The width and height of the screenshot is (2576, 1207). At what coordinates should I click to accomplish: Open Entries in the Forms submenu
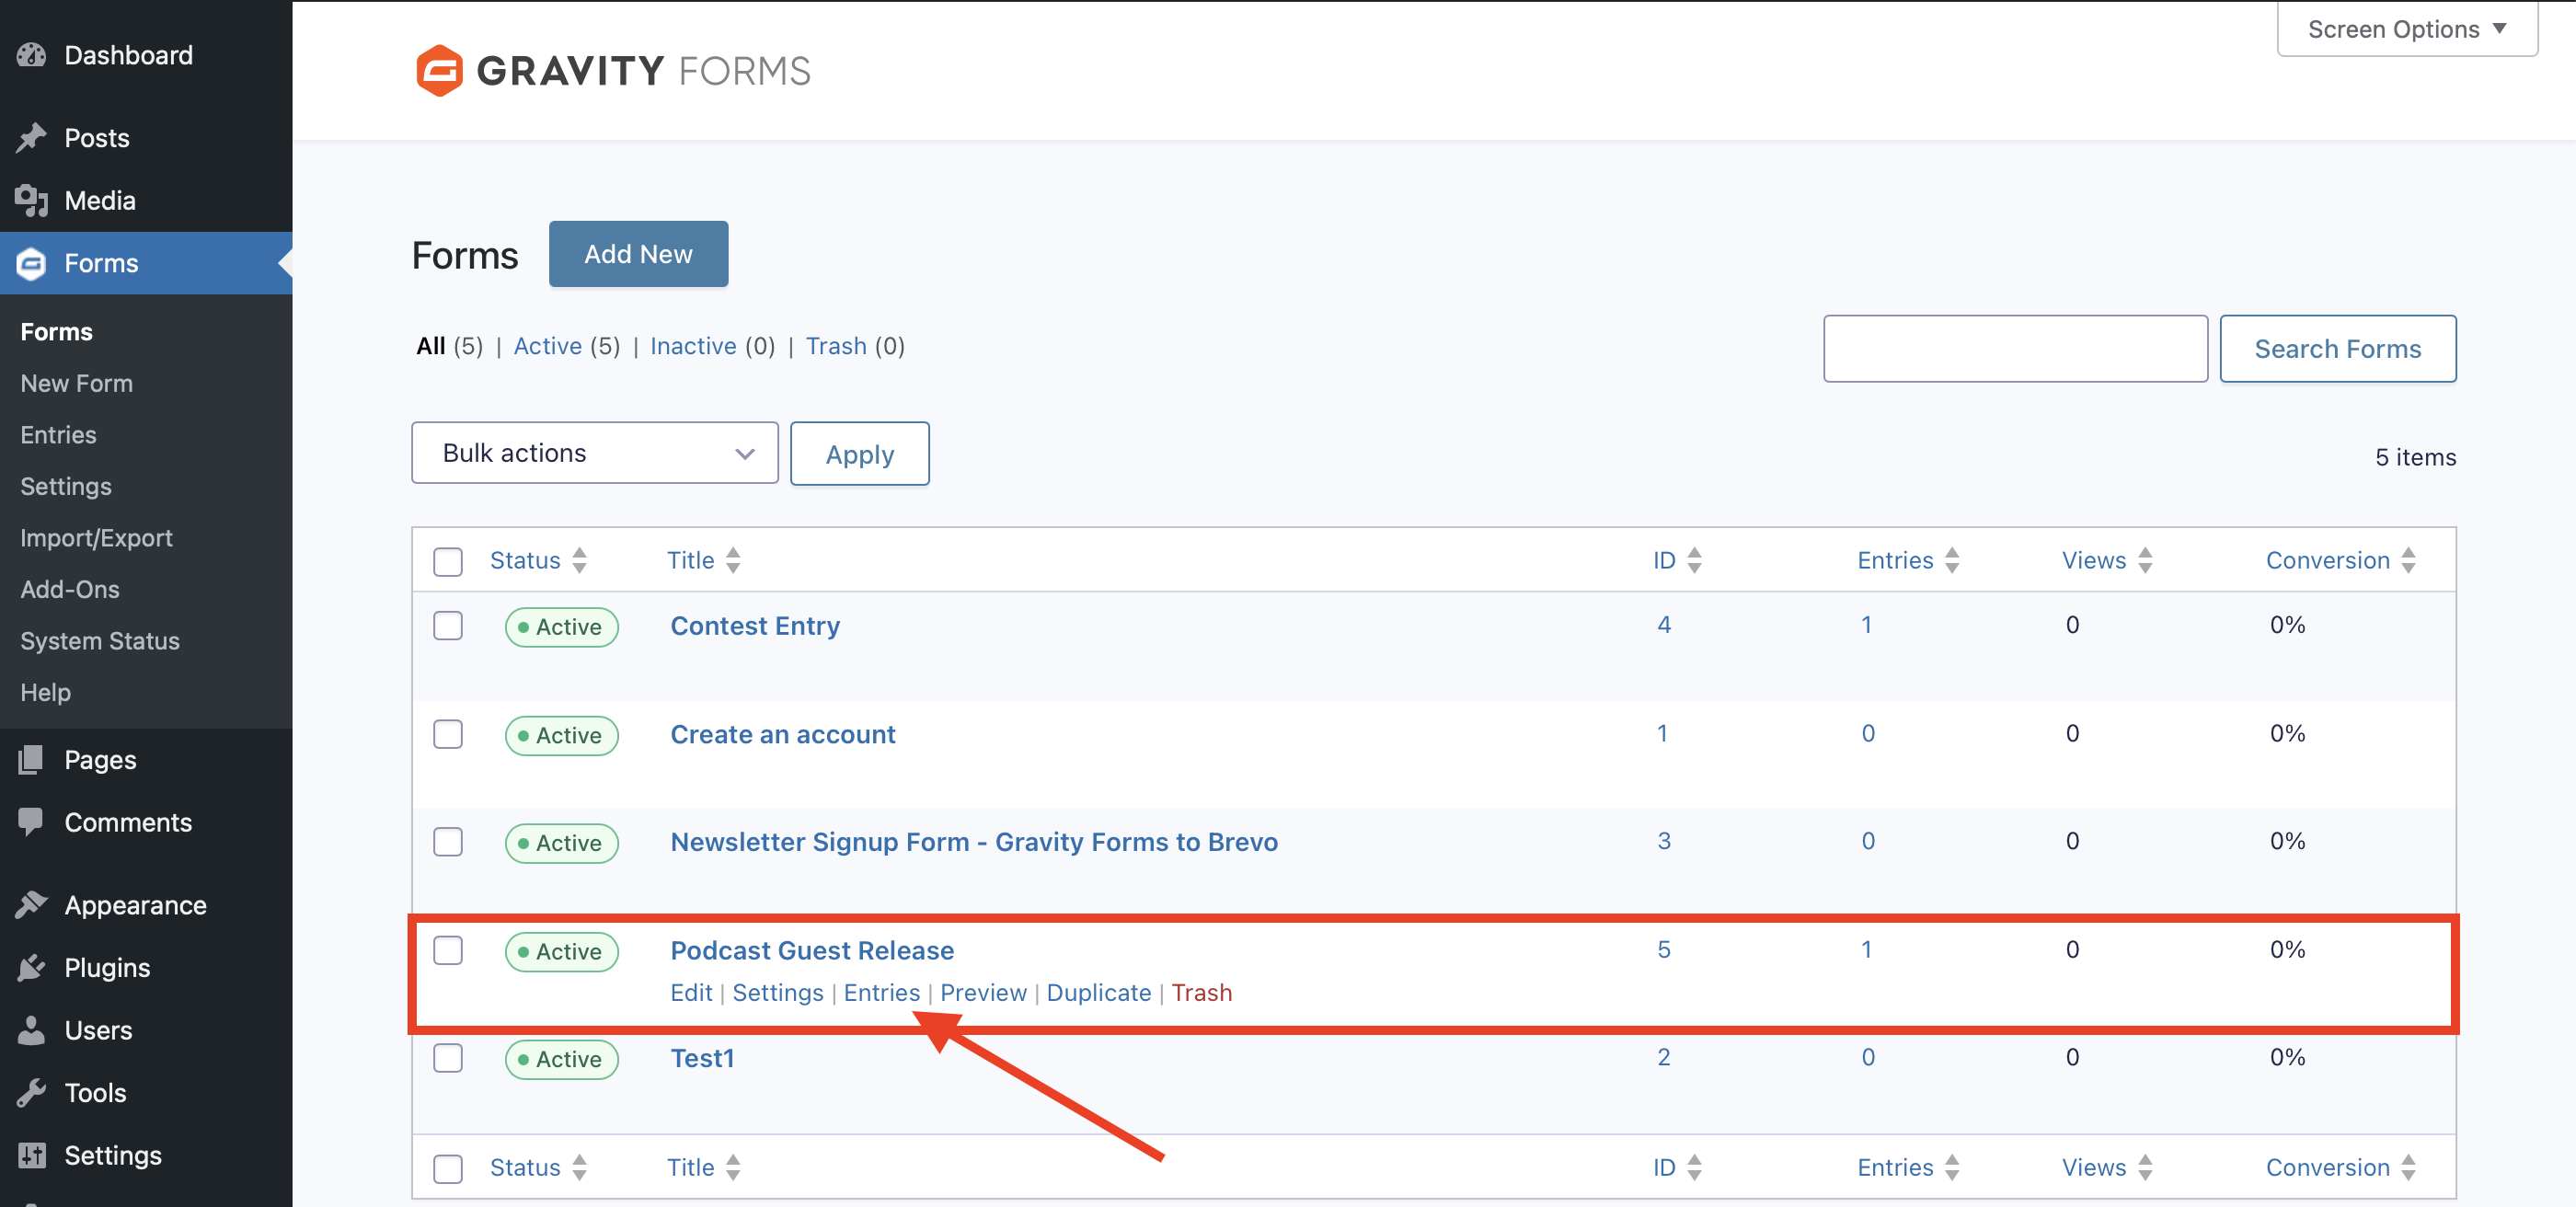59,435
